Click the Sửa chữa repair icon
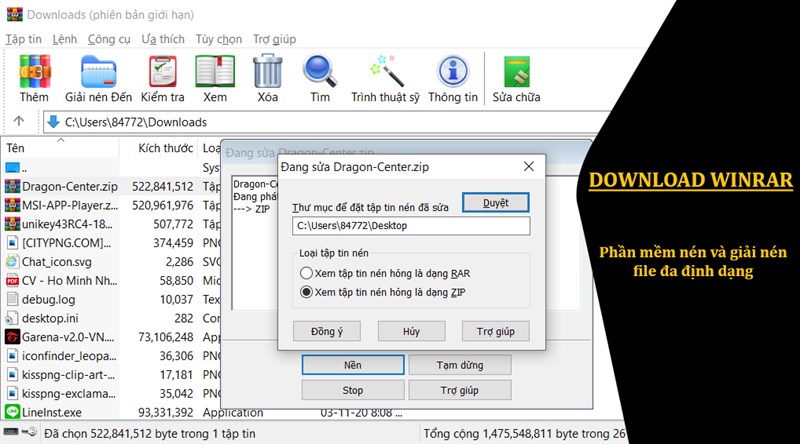The width and height of the screenshot is (800, 444). (x=516, y=72)
